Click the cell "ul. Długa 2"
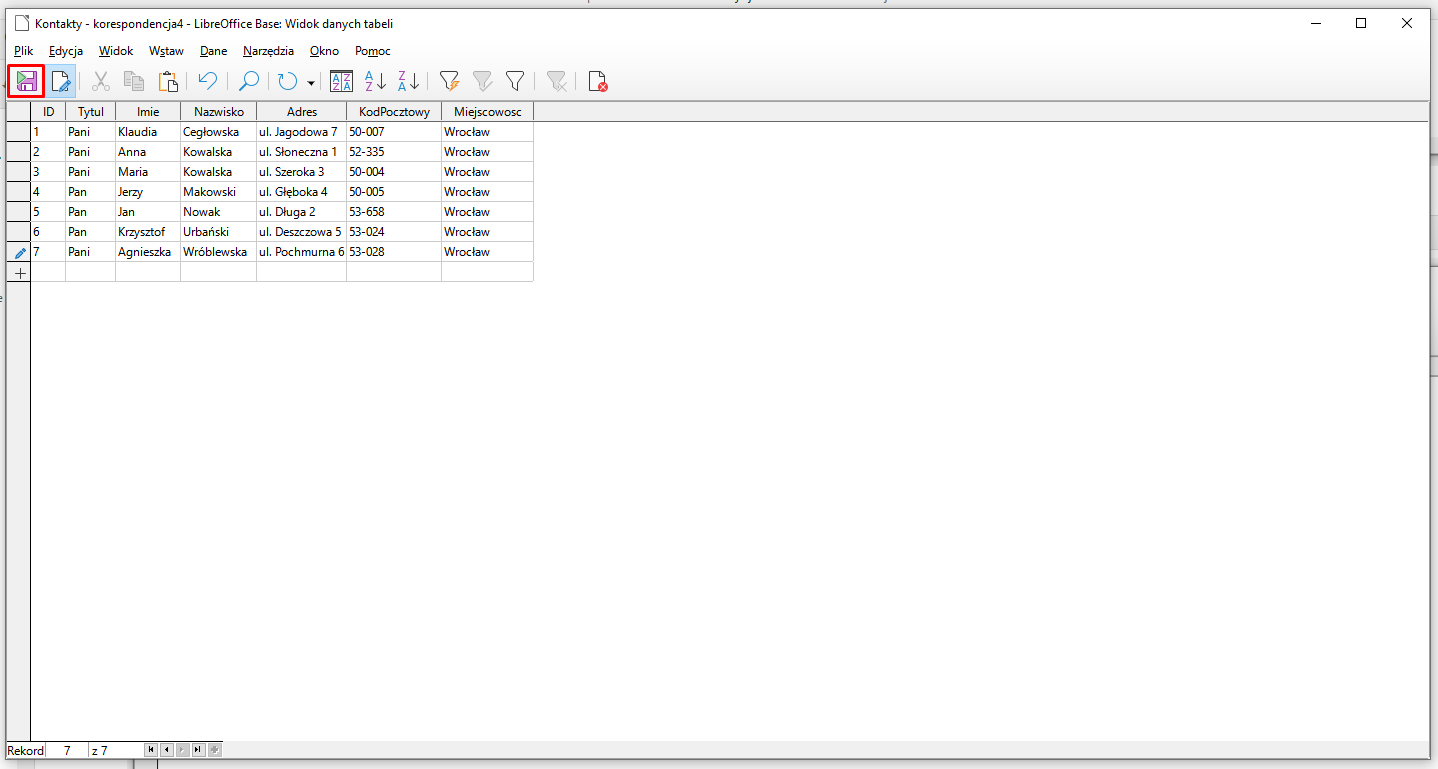1438x769 pixels. pos(302,212)
